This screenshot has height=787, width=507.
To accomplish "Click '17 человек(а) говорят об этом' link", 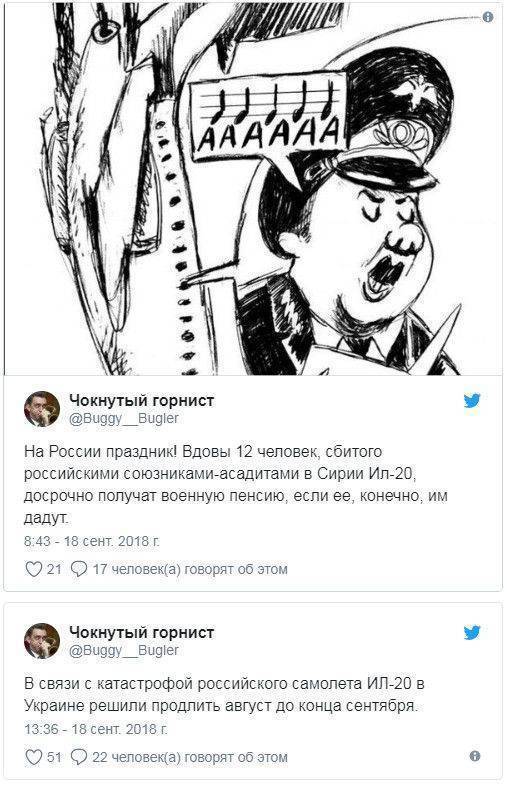I will (190, 570).
